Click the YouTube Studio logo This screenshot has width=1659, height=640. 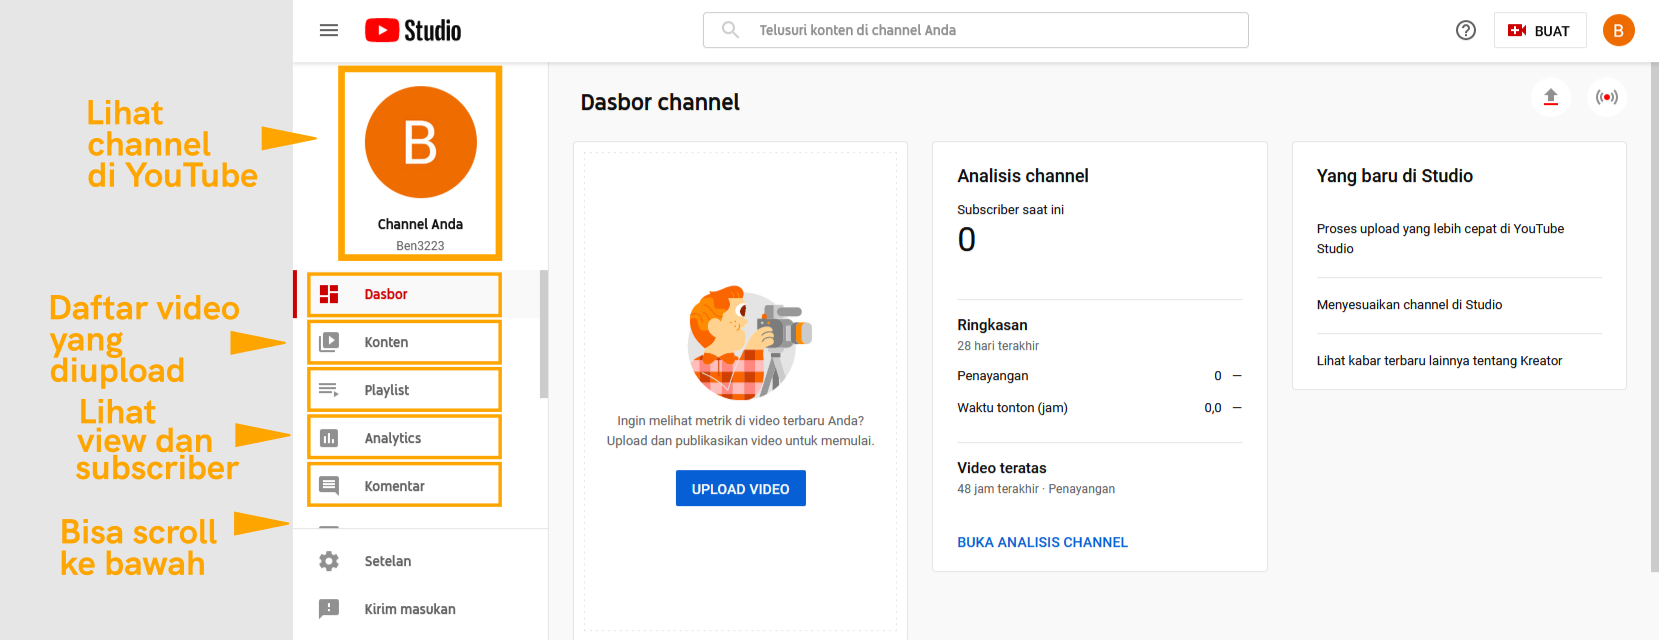[x=413, y=30]
